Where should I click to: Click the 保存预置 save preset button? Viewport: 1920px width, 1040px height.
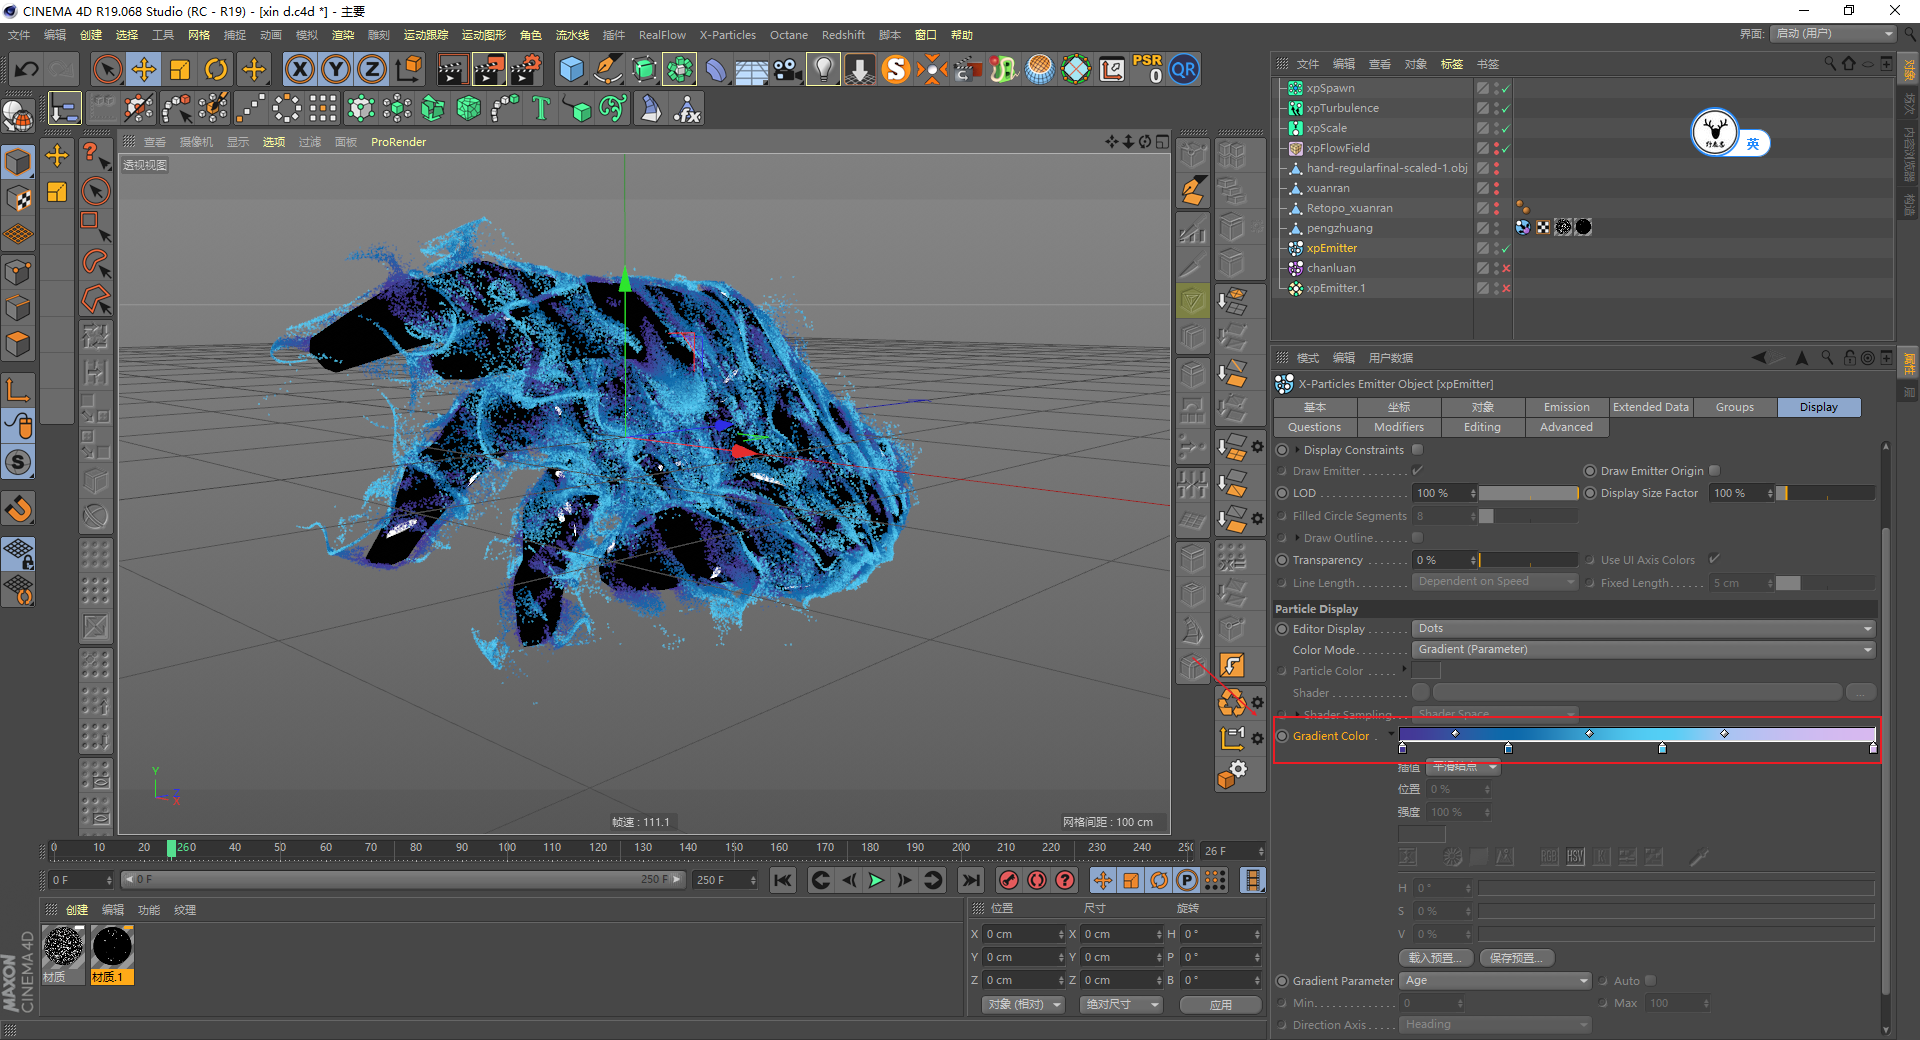click(1516, 958)
